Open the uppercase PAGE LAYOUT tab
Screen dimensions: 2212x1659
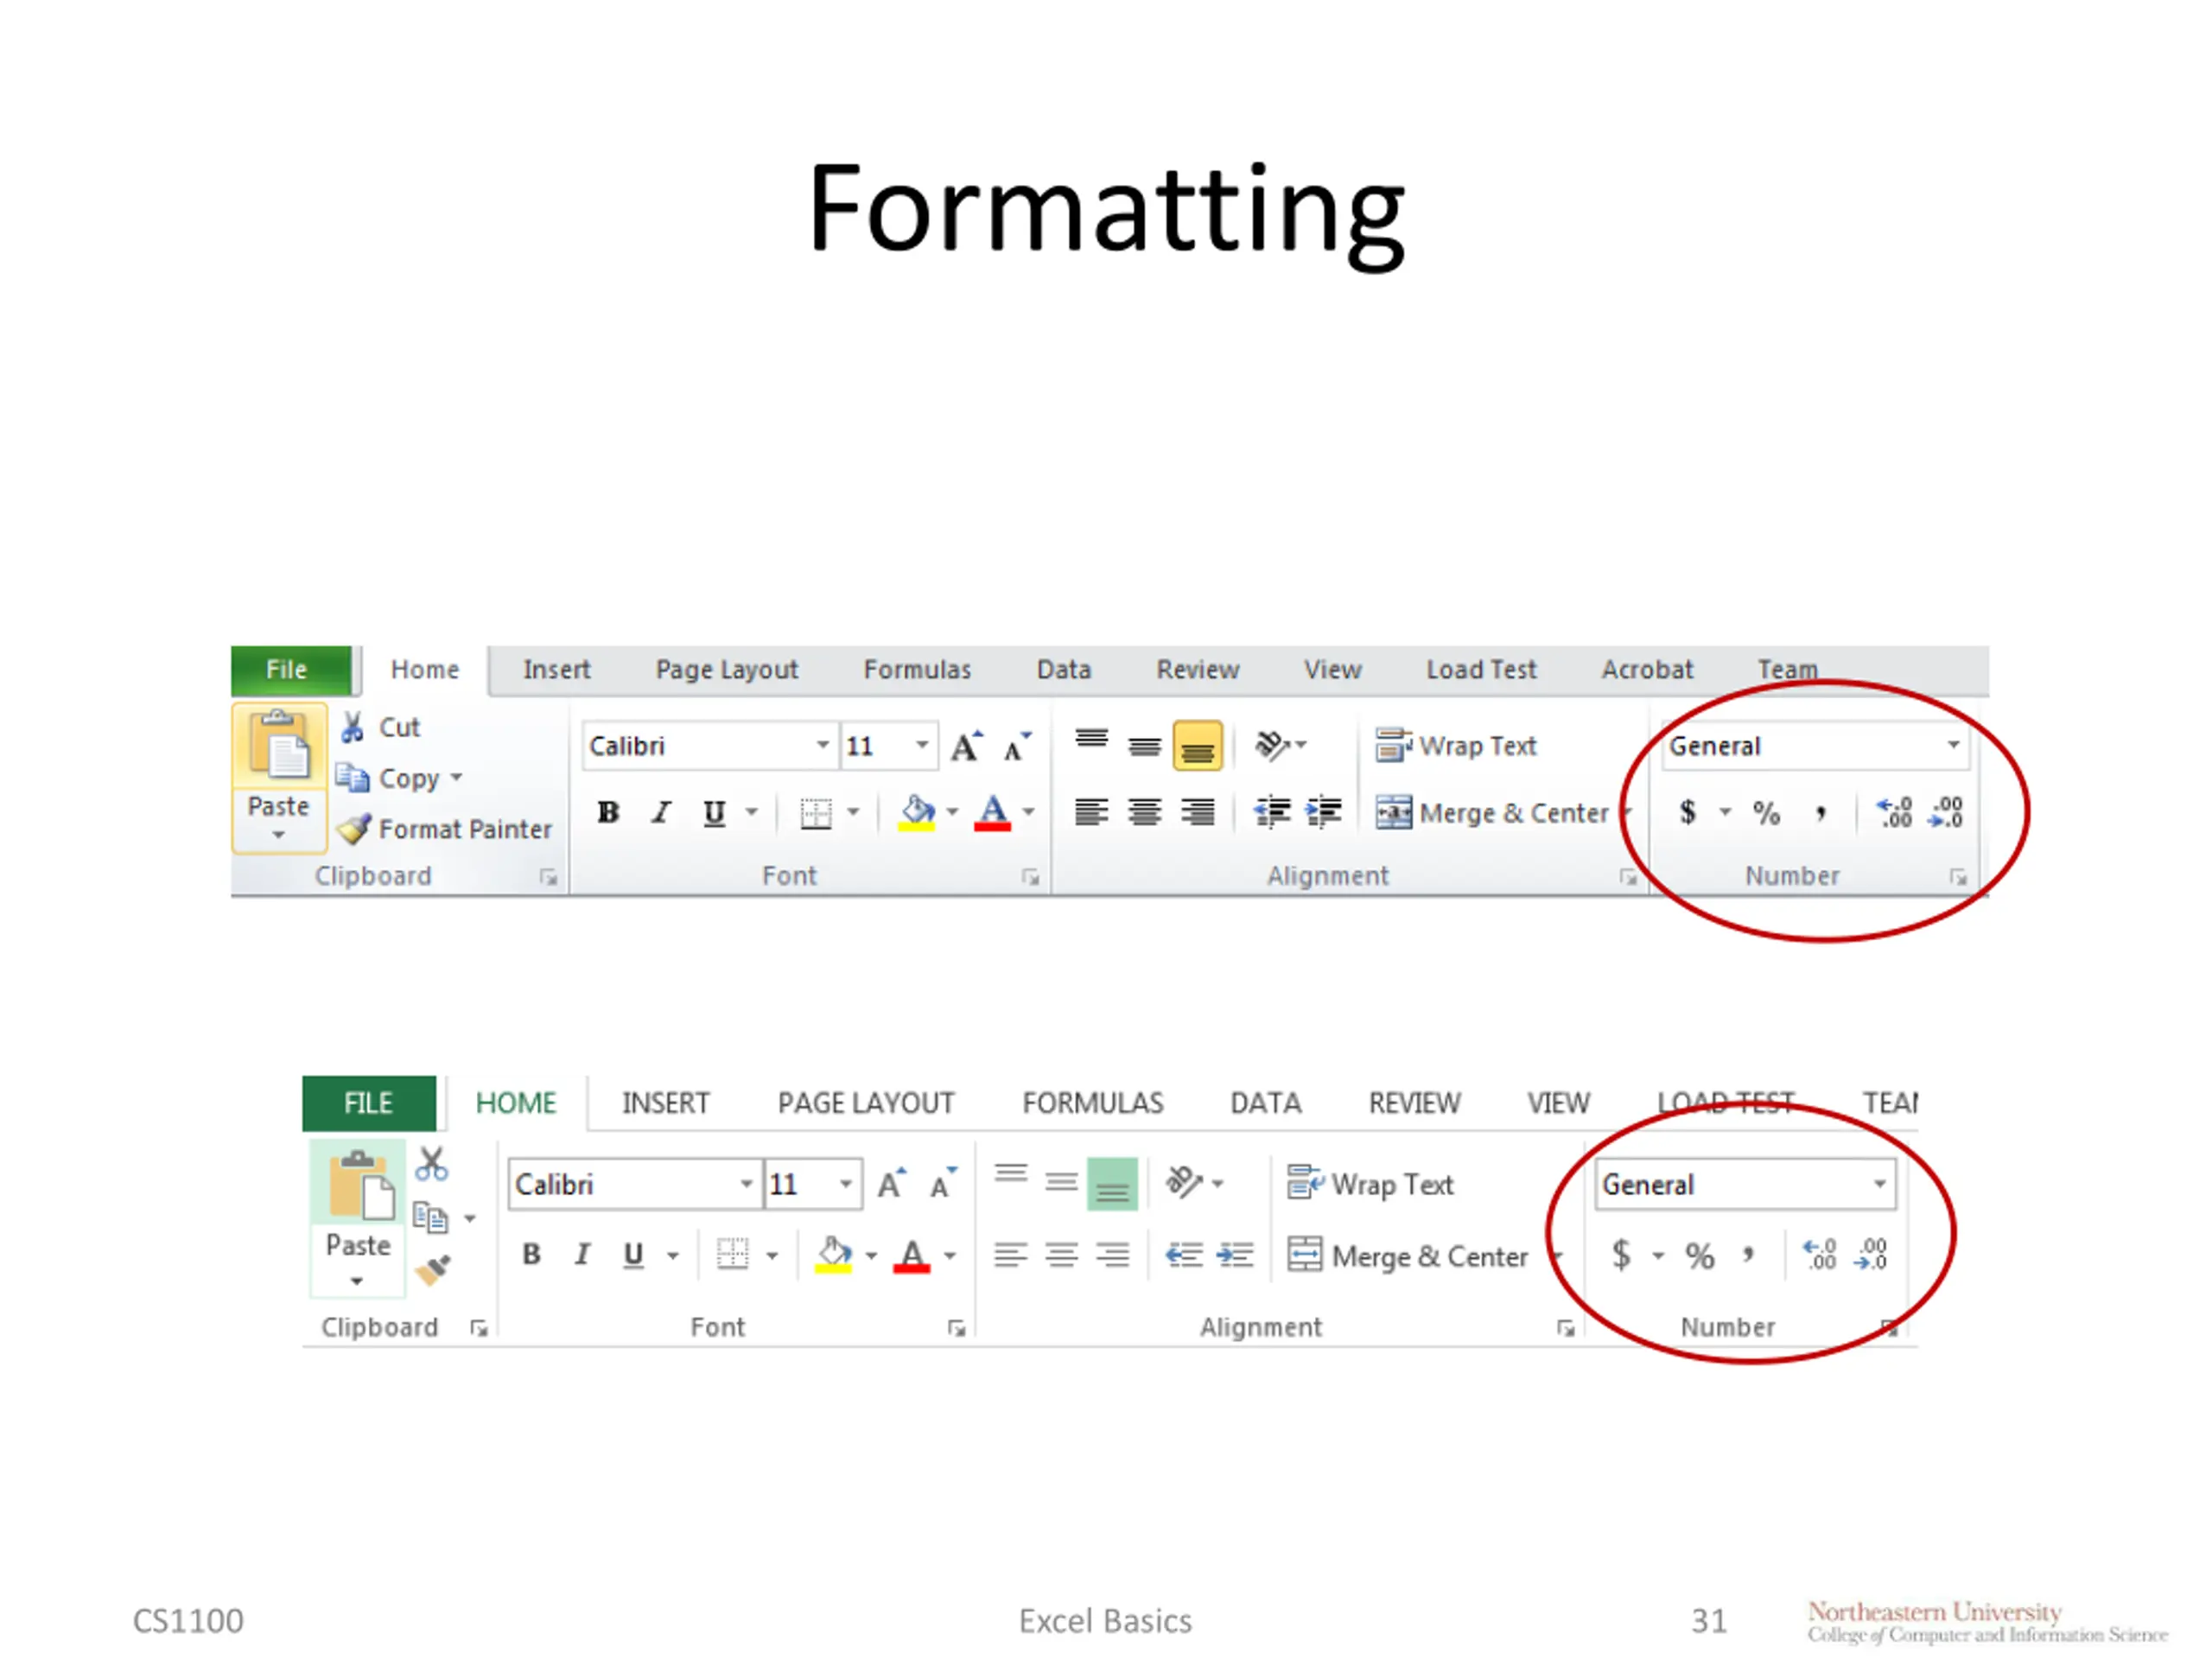tap(865, 1103)
